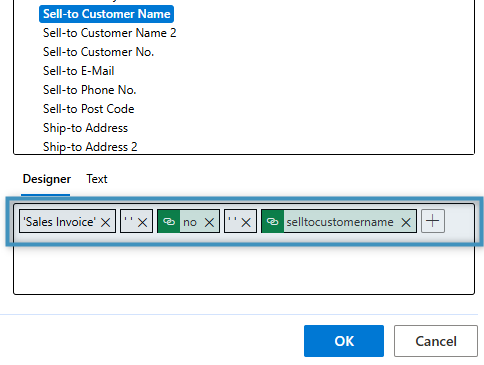
Task: Remove the 'Sales Invoice' text token
Action: coord(106,222)
